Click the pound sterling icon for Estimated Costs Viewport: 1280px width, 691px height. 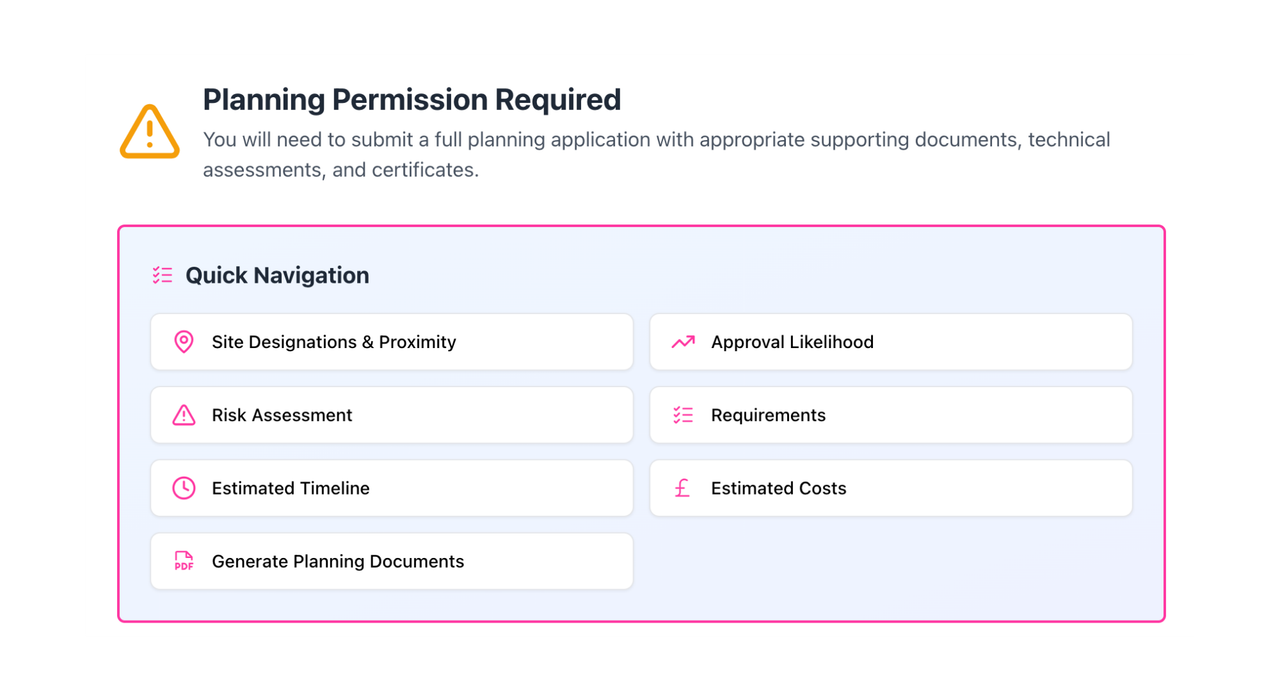[683, 488]
